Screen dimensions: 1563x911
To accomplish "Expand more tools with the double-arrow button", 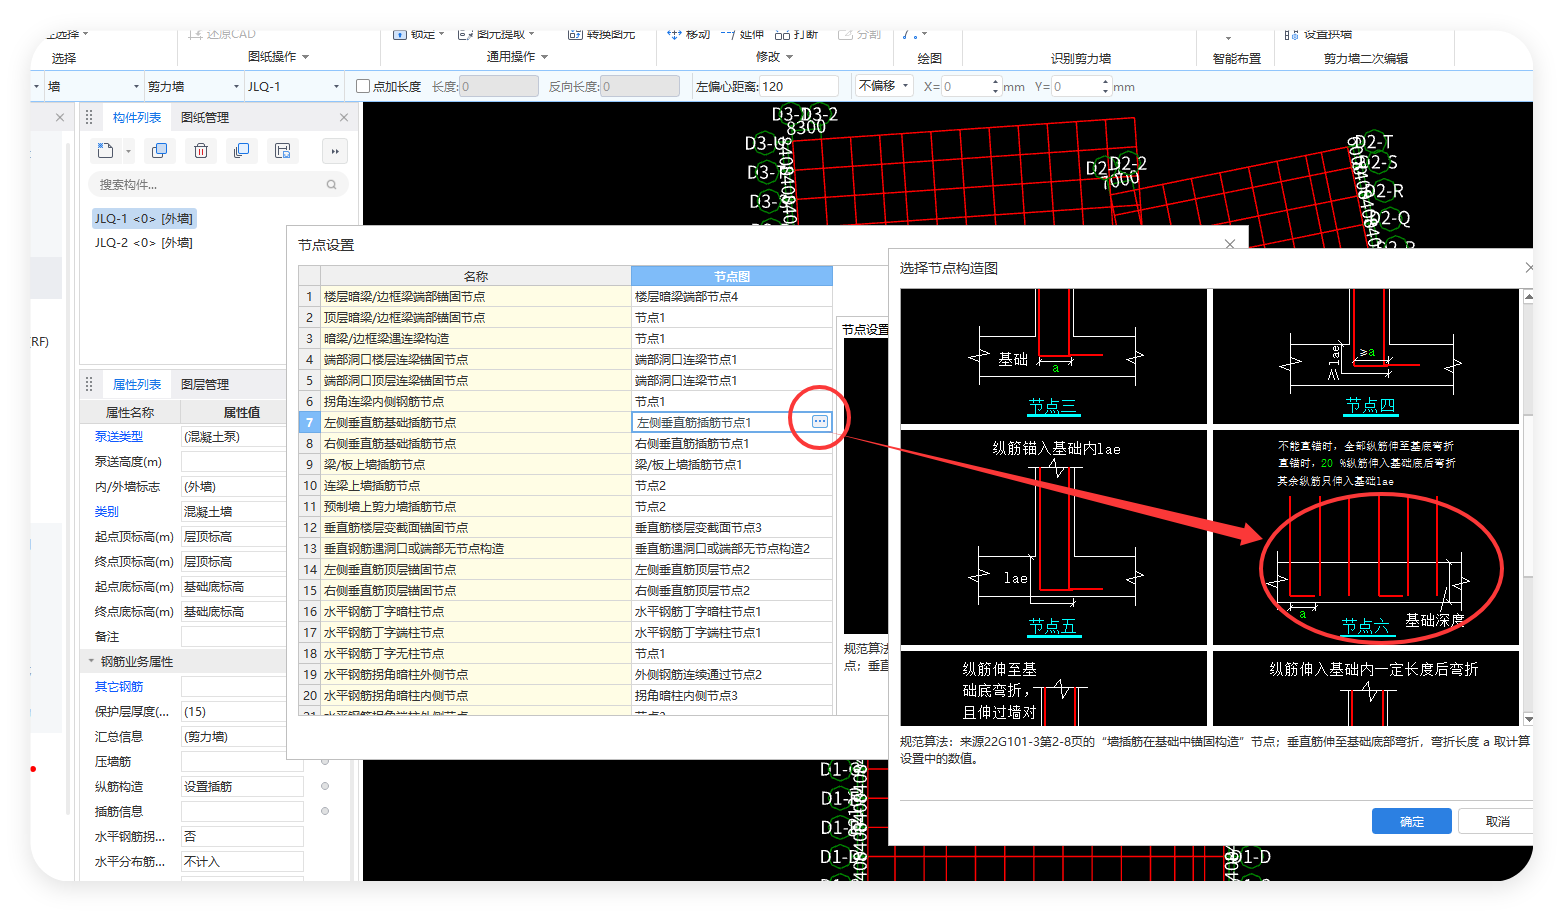I will [335, 152].
